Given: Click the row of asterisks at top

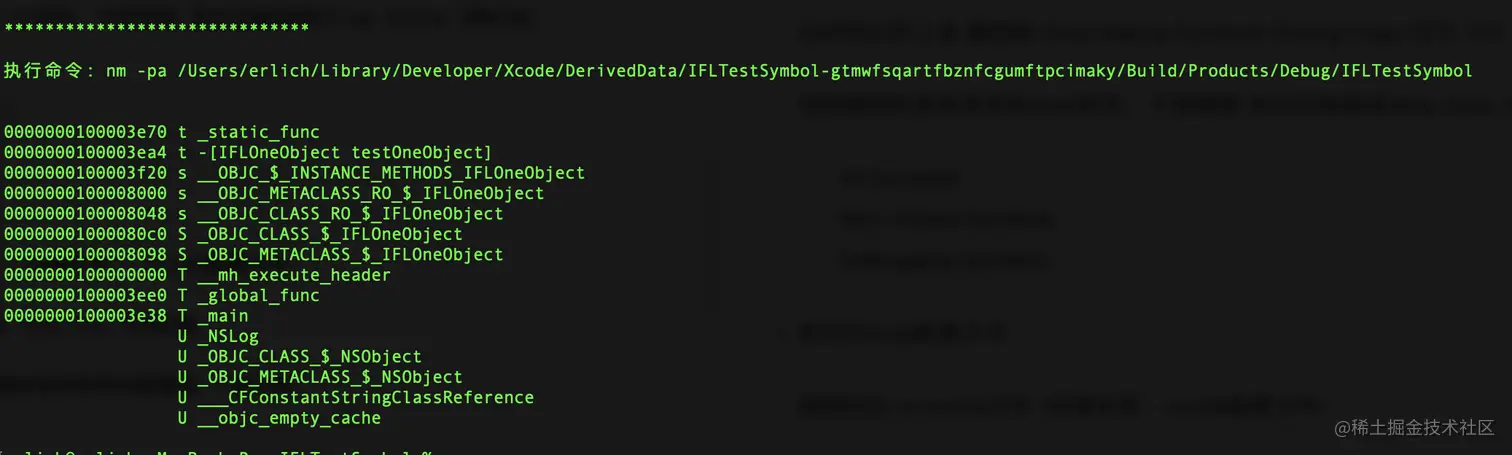Looking at the screenshot, I should click(156, 28).
